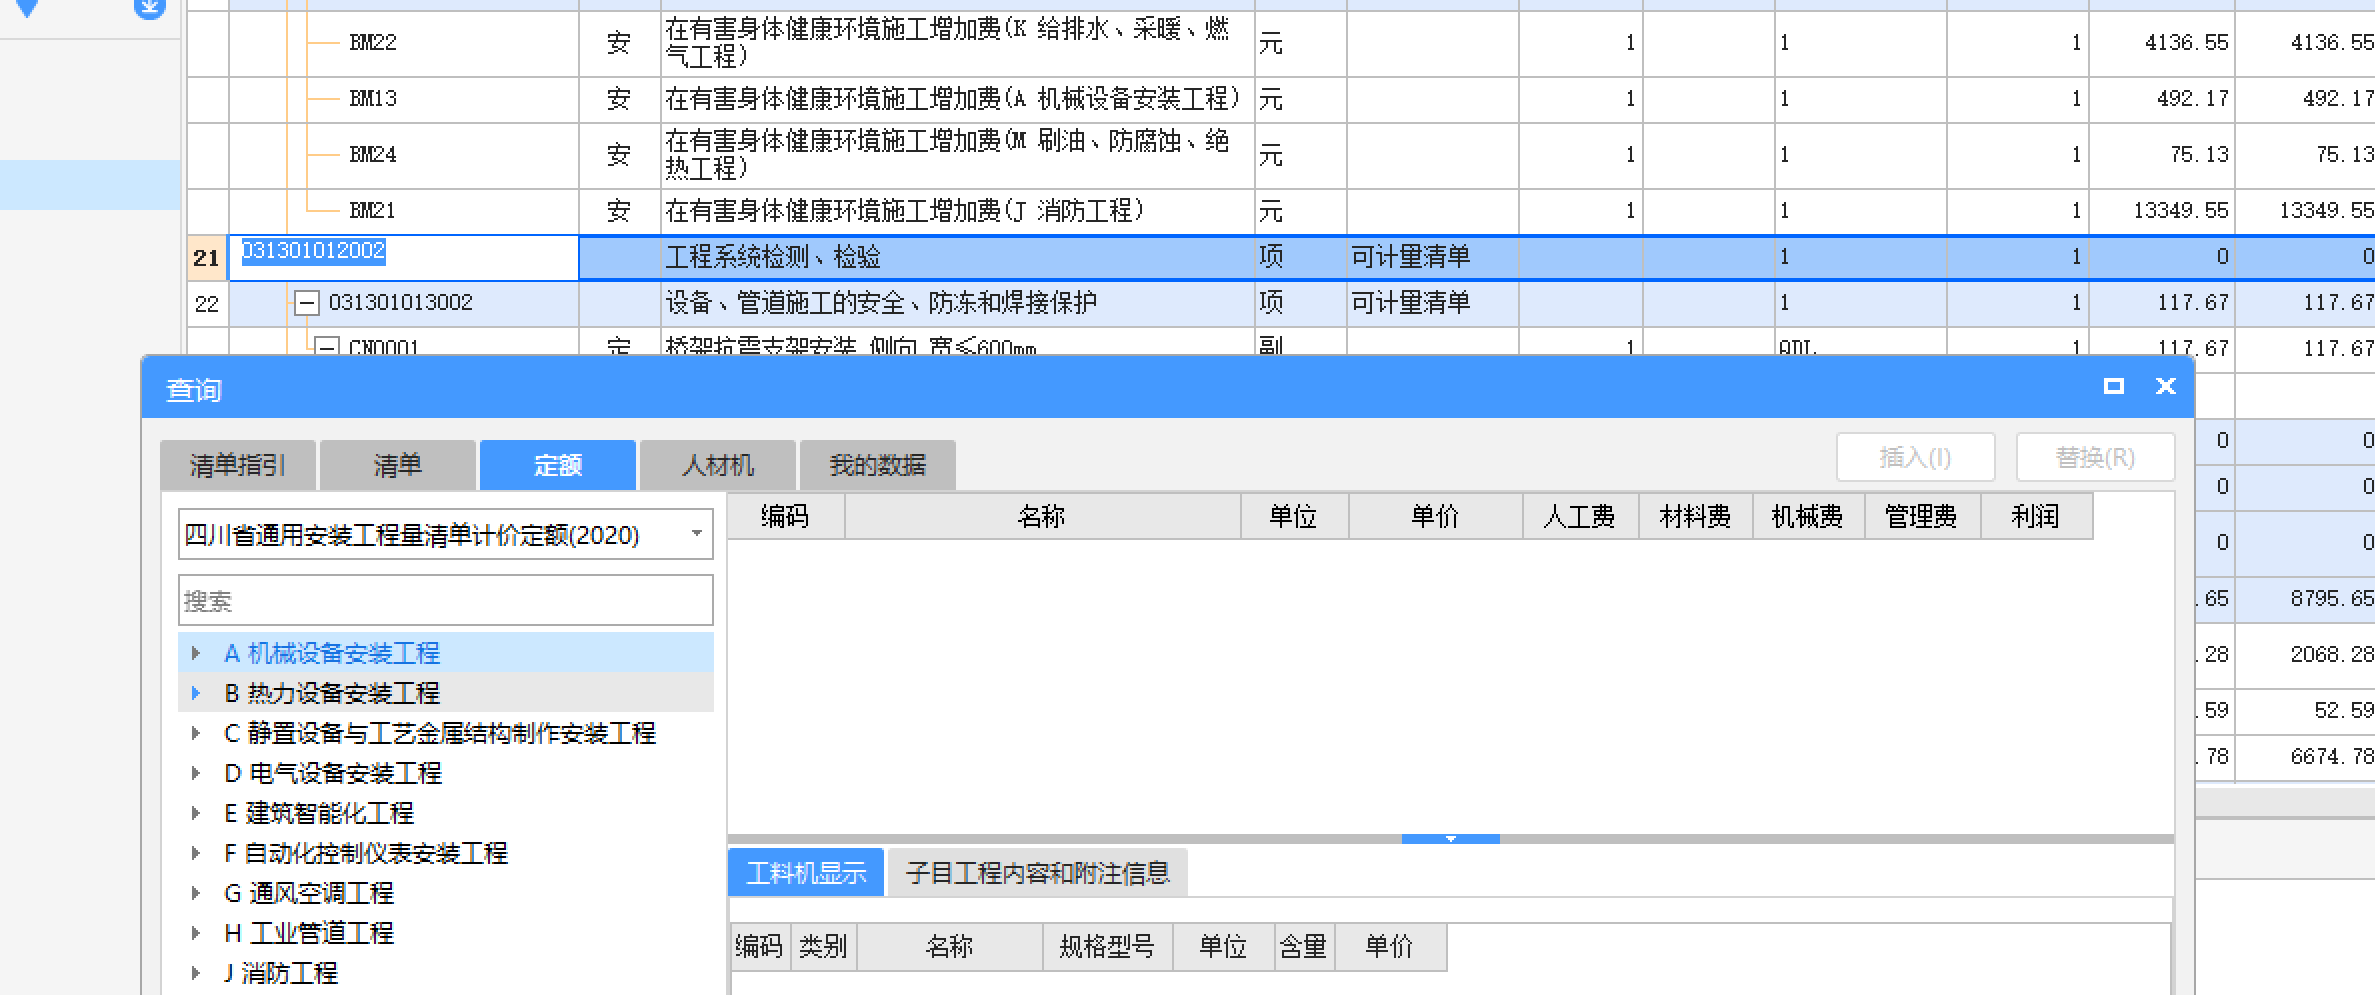This screenshot has width=2375, height=995.
Task: Expand the C 静置设备与工艺金属结构制作安装工程 arrow
Action: point(196,733)
